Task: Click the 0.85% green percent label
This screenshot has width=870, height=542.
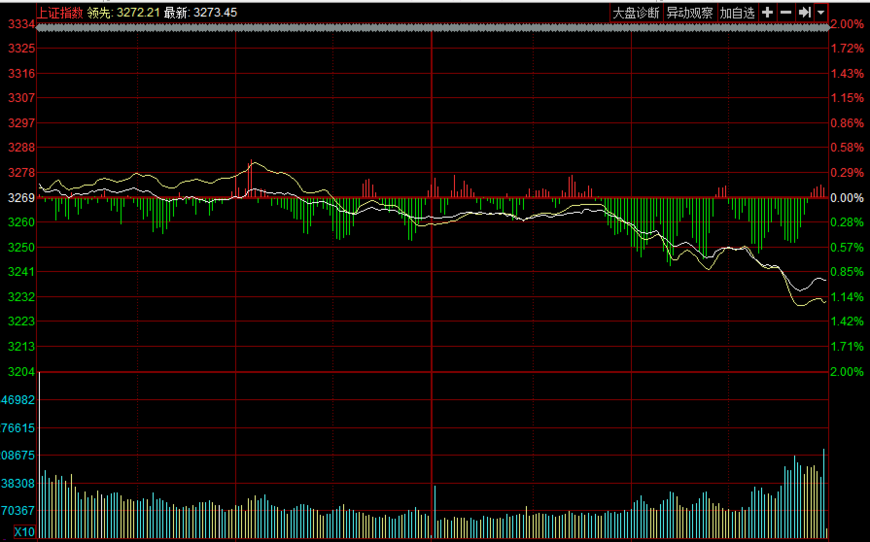Action: pyautogui.click(x=847, y=272)
